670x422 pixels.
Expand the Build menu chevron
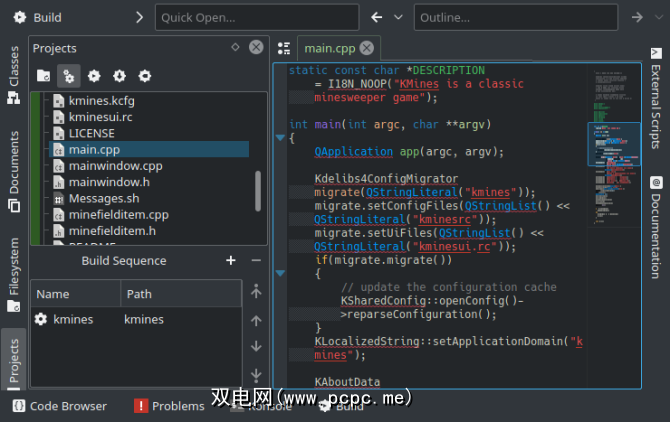pyautogui.click(x=137, y=17)
